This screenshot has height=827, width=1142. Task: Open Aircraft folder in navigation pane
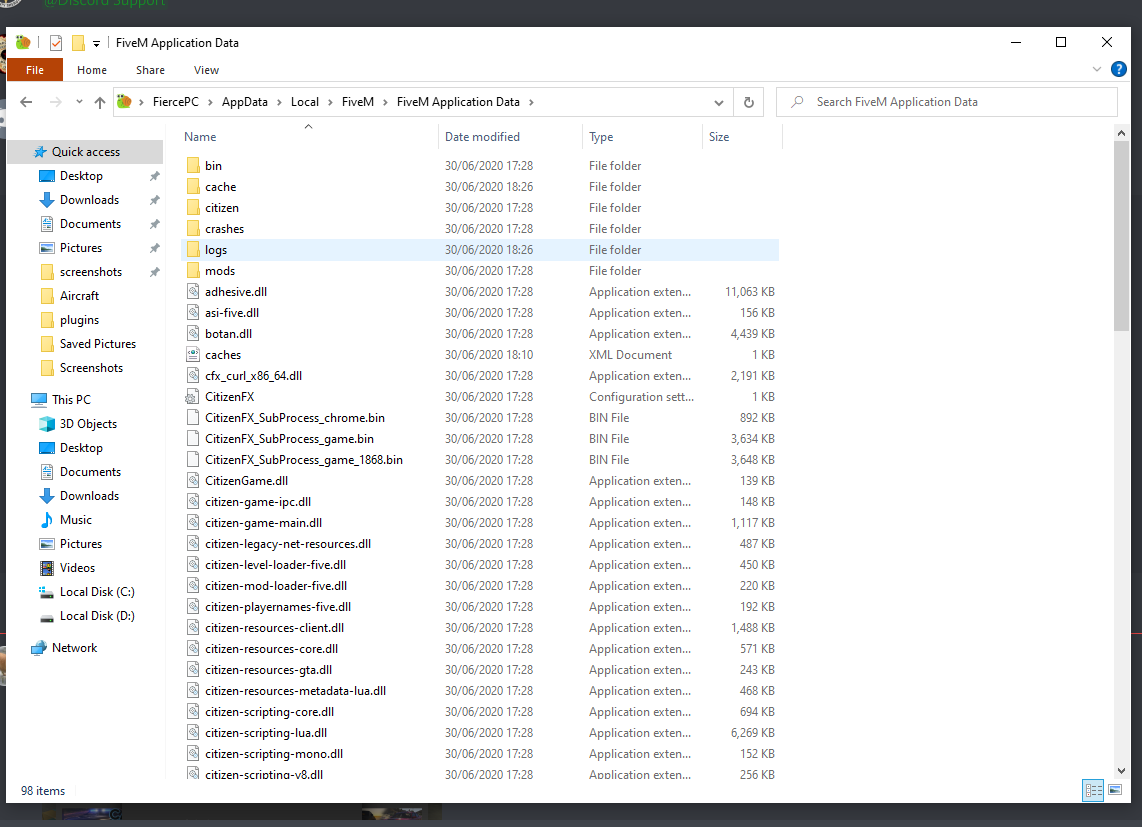tap(79, 296)
